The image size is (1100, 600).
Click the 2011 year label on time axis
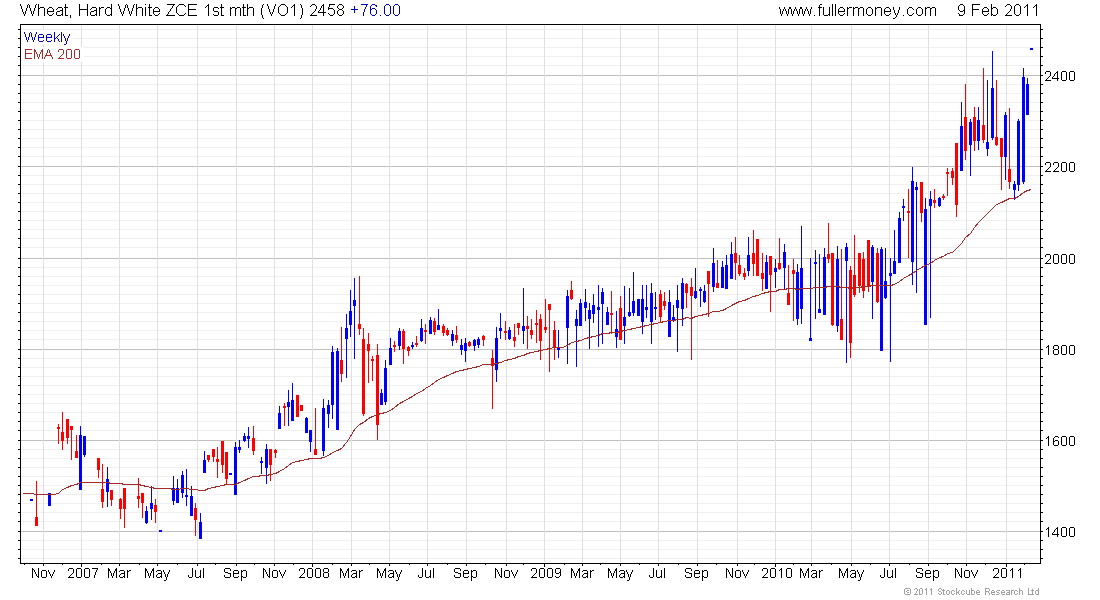tap(1008, 573)
